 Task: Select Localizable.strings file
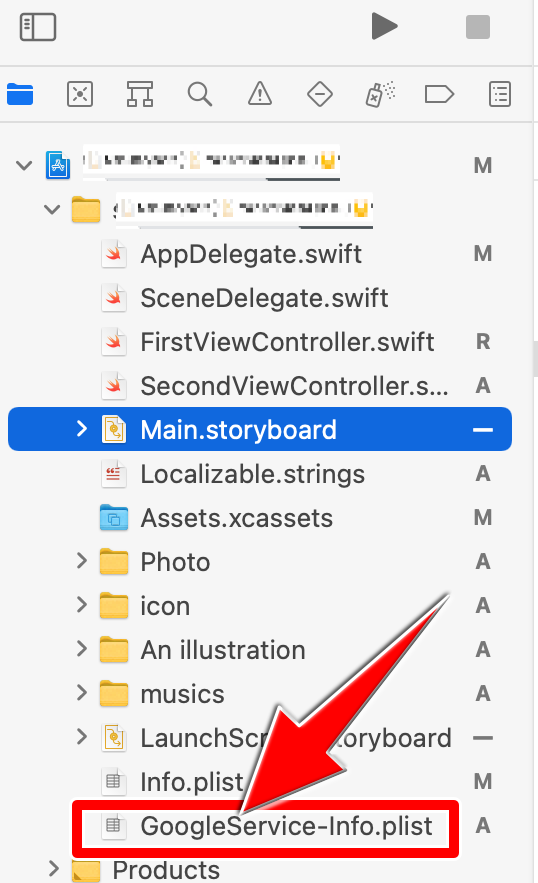pyautogui.click(x=252, y=474)
